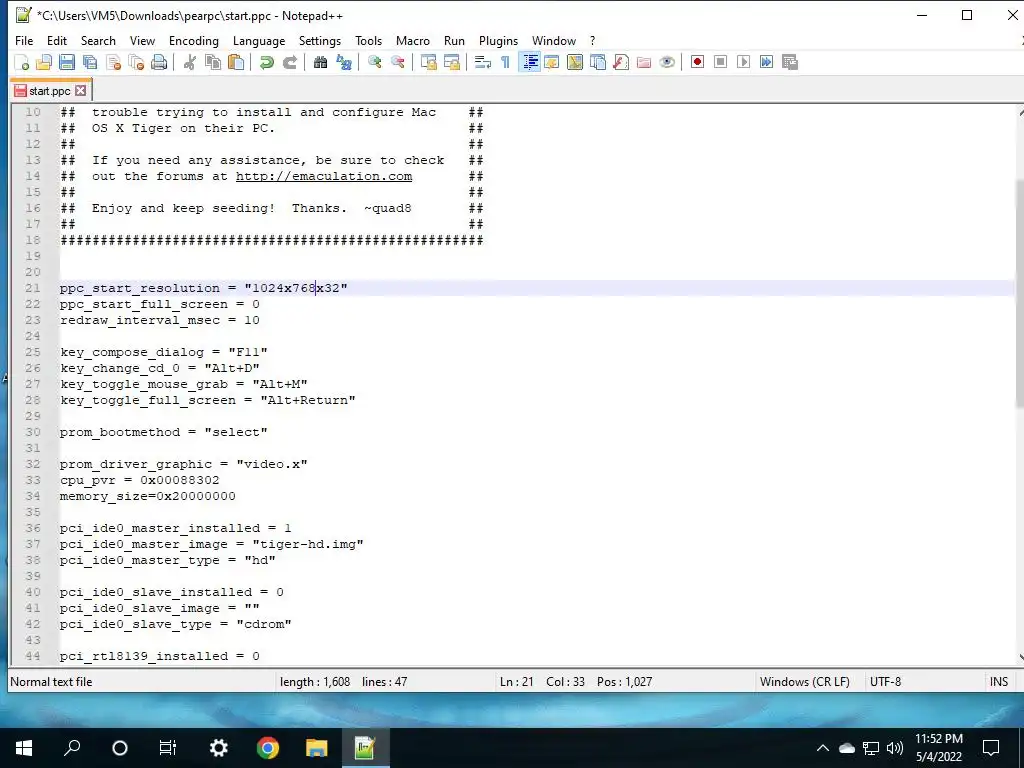Click the volume speaker tray icon

pyautogui.click(x=895, y=748)
